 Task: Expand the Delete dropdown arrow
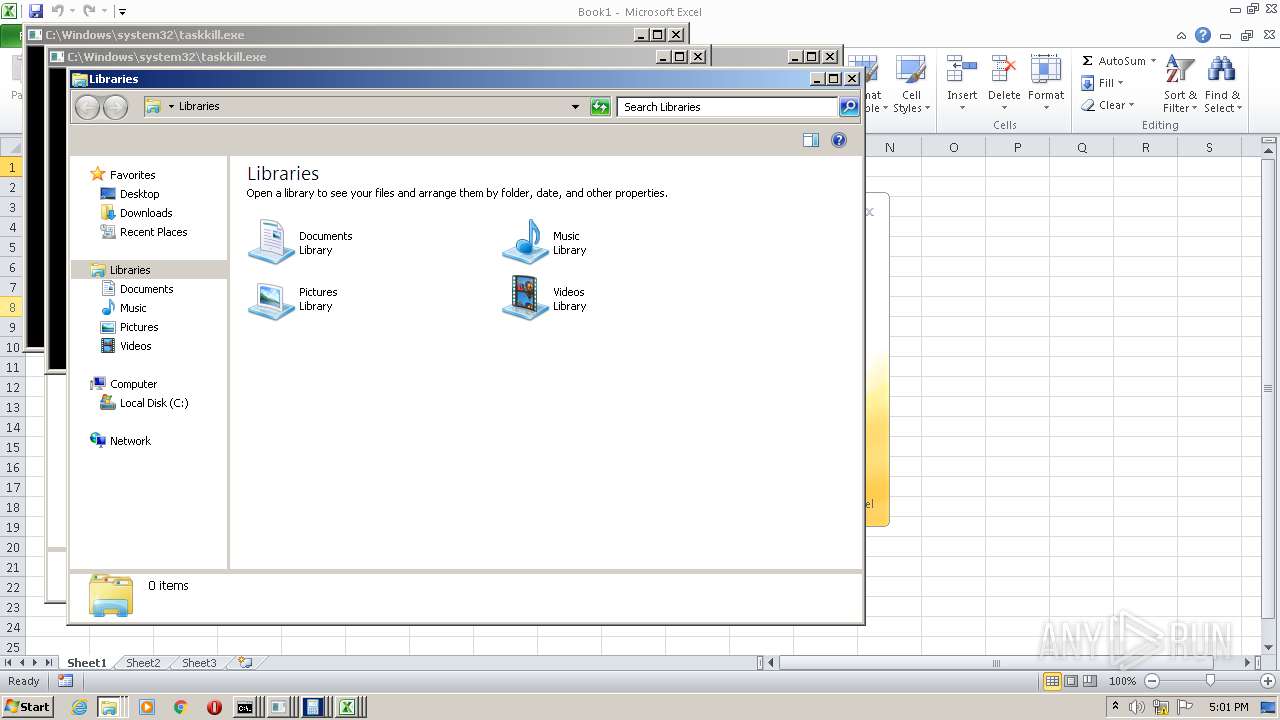pyautogui.click(x=1003, y=108)
